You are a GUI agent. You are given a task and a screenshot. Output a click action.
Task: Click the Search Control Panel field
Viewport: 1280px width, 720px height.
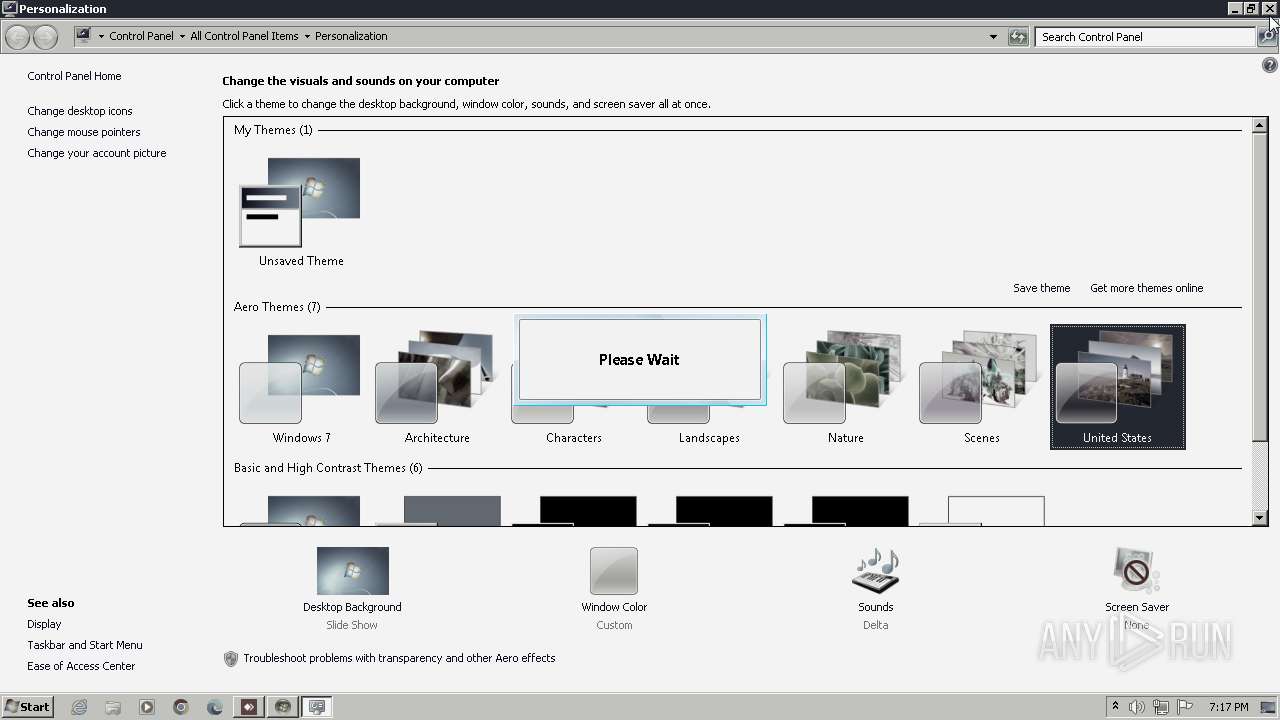click(x=1145, y=37)
